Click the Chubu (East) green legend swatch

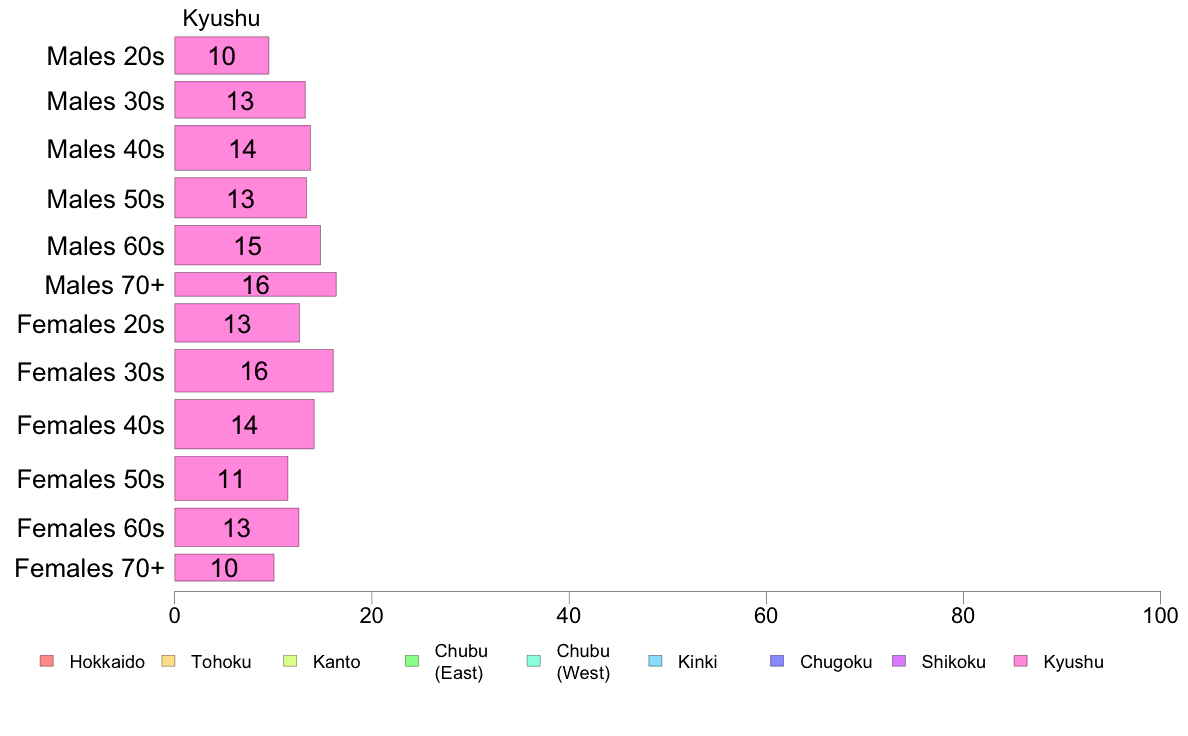(412, 661)
